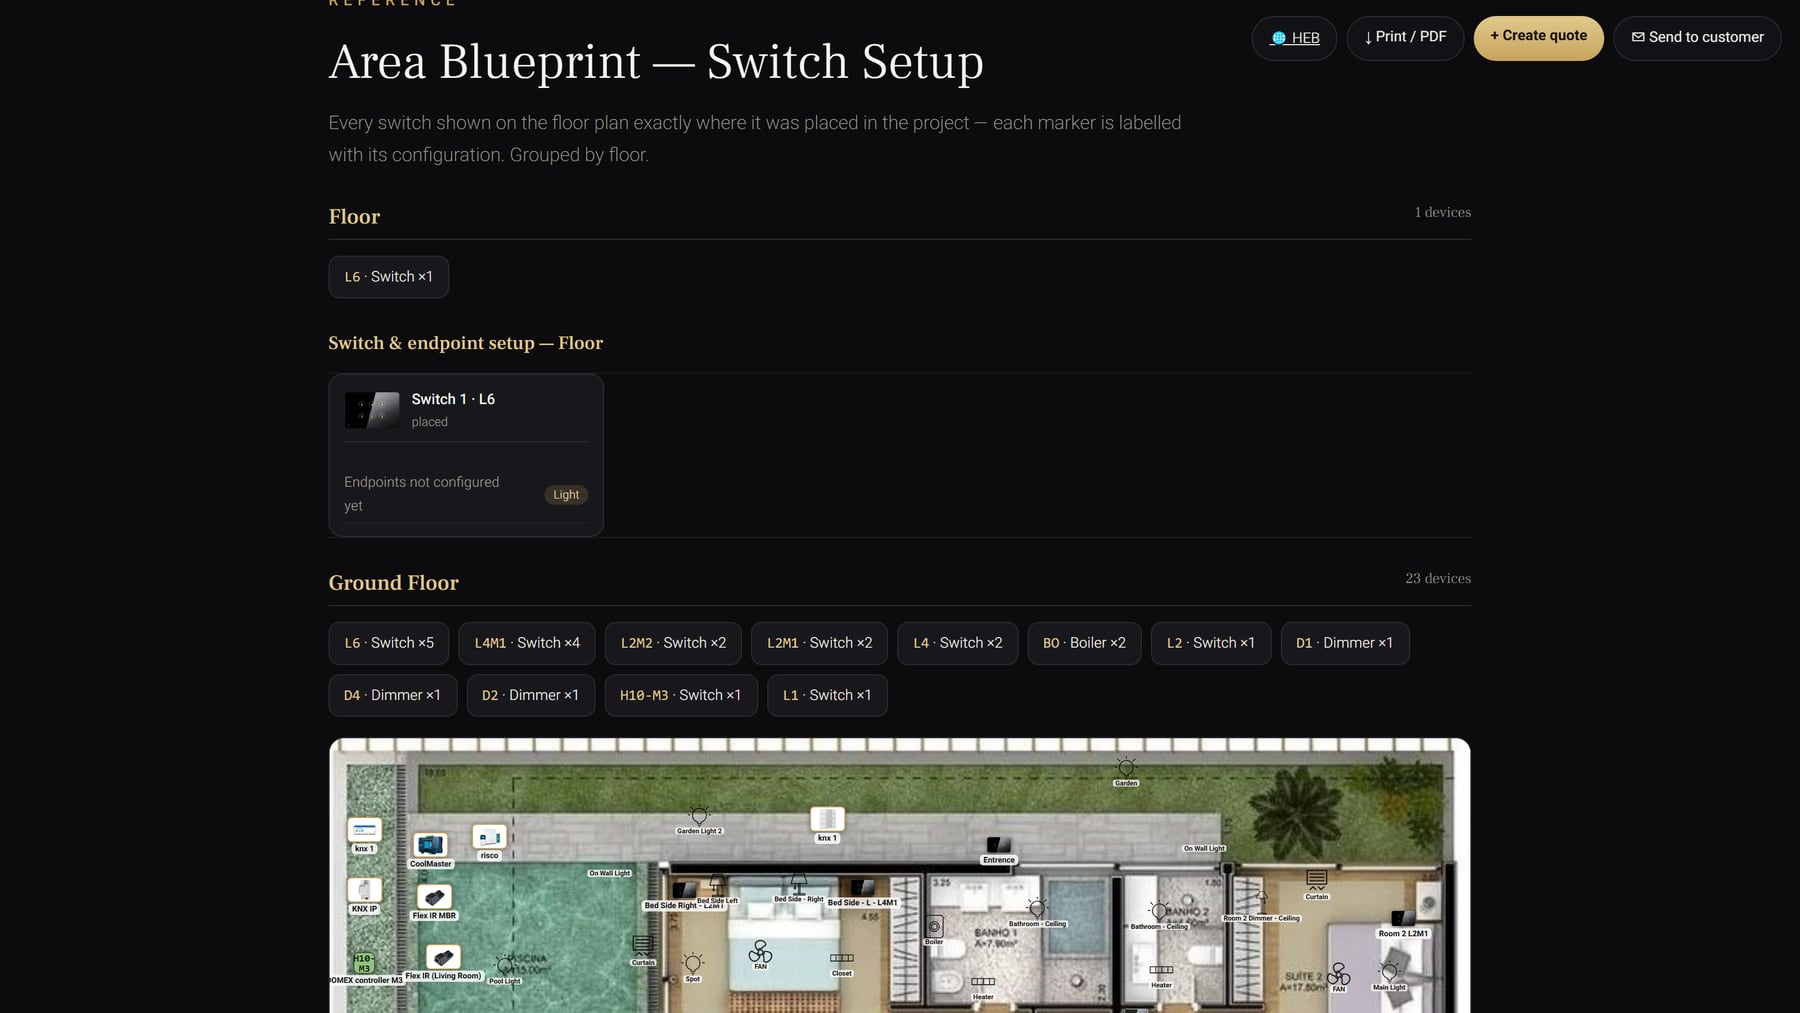Select the Bed Side Right L2M1 switch
Image resolution: width=1800 pixels, height=1013 pixels.
(685, 890)
